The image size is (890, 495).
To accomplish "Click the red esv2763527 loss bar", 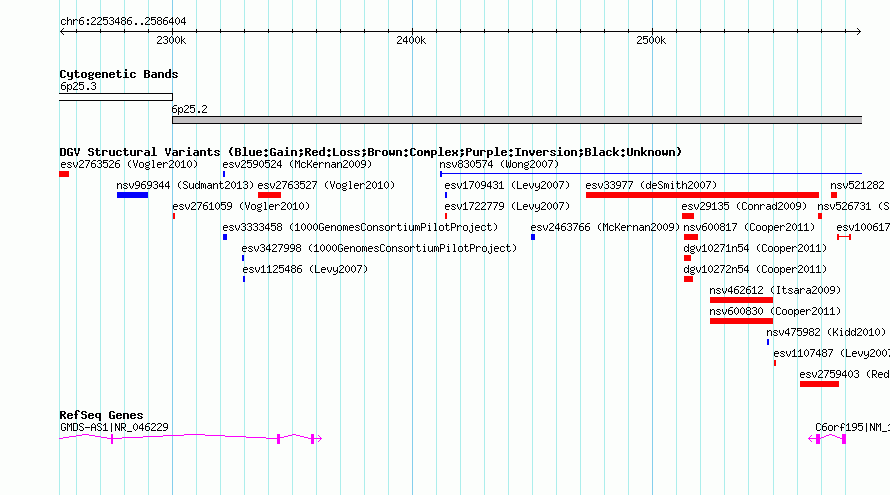I will (269, 195).
